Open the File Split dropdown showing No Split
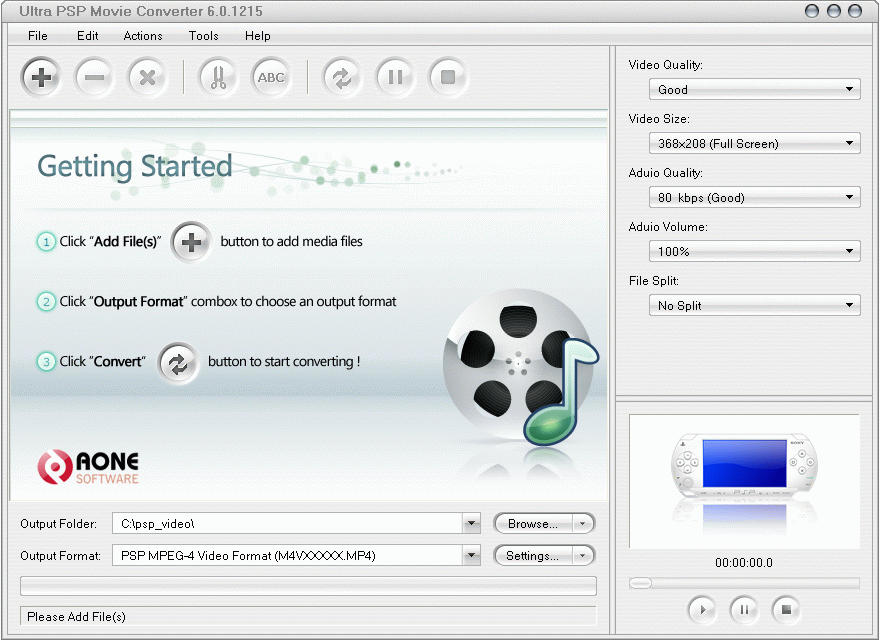The height and width of the screenshot is (640, 880). click(x=754, y=305)
